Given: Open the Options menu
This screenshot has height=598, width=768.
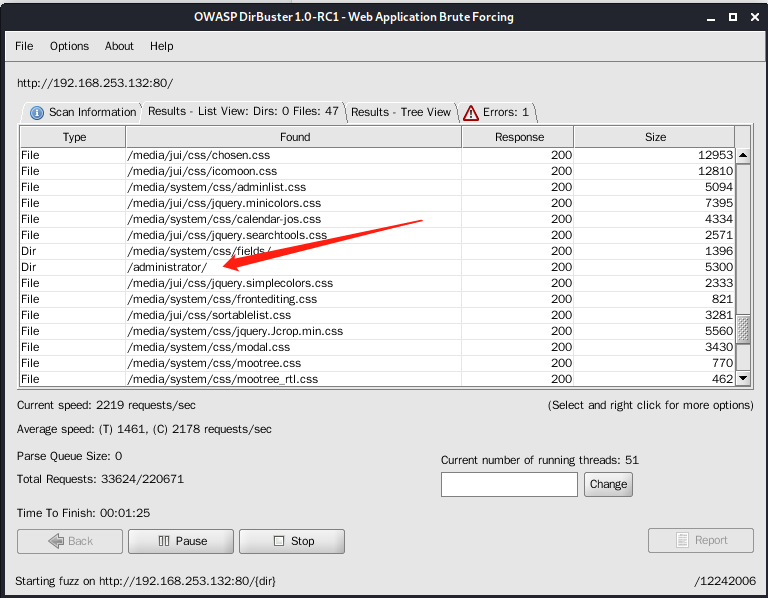Looking at the screenshot, I should [x=69, y=46].
